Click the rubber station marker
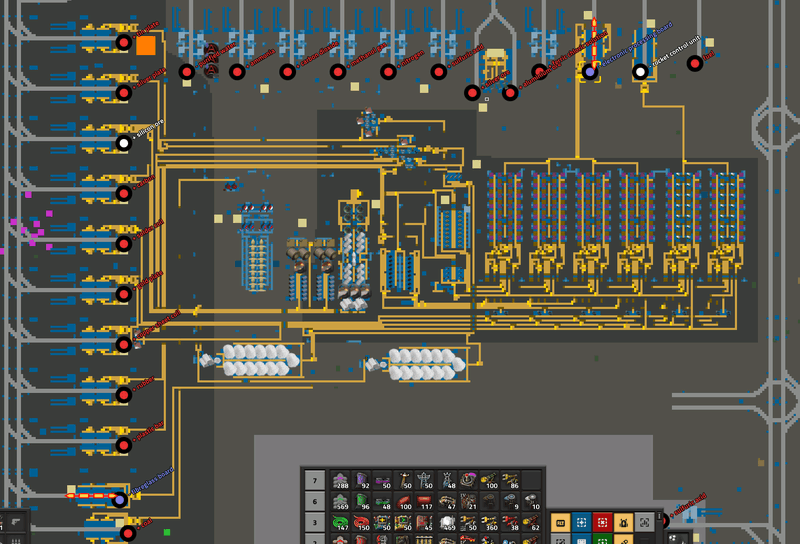 123,395
